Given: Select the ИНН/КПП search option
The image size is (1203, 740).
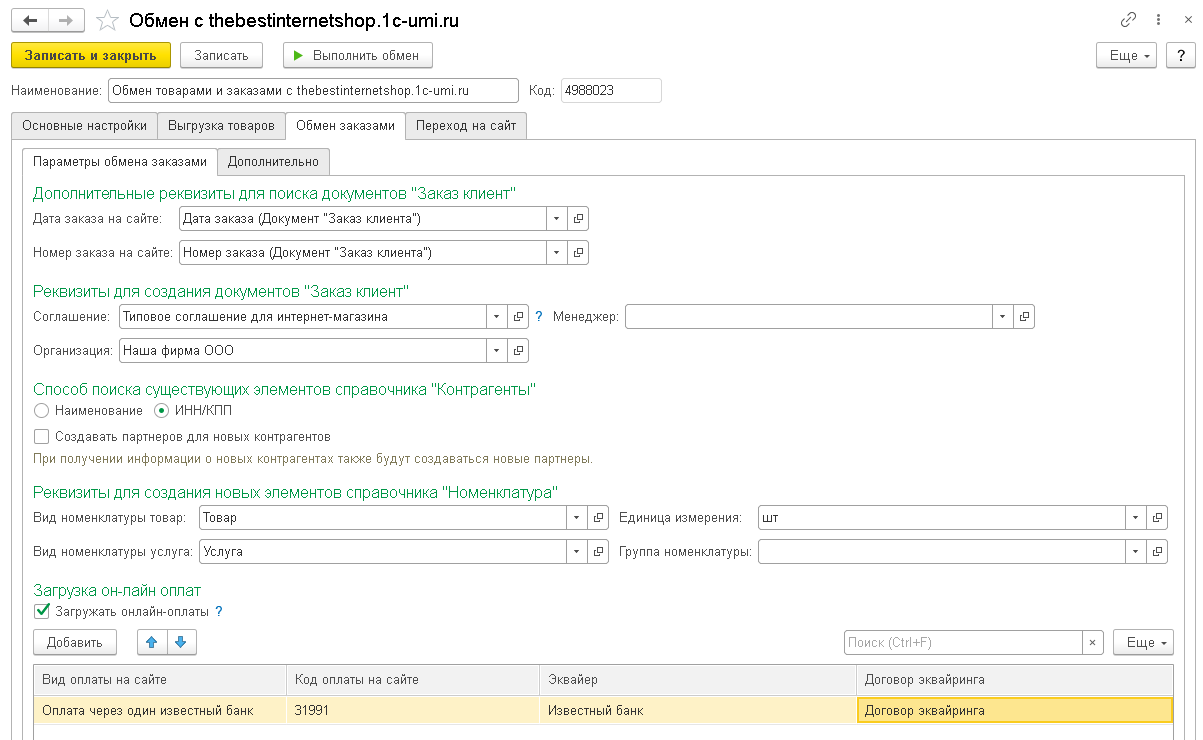Looking at the screenshot, I should (160, 410).
